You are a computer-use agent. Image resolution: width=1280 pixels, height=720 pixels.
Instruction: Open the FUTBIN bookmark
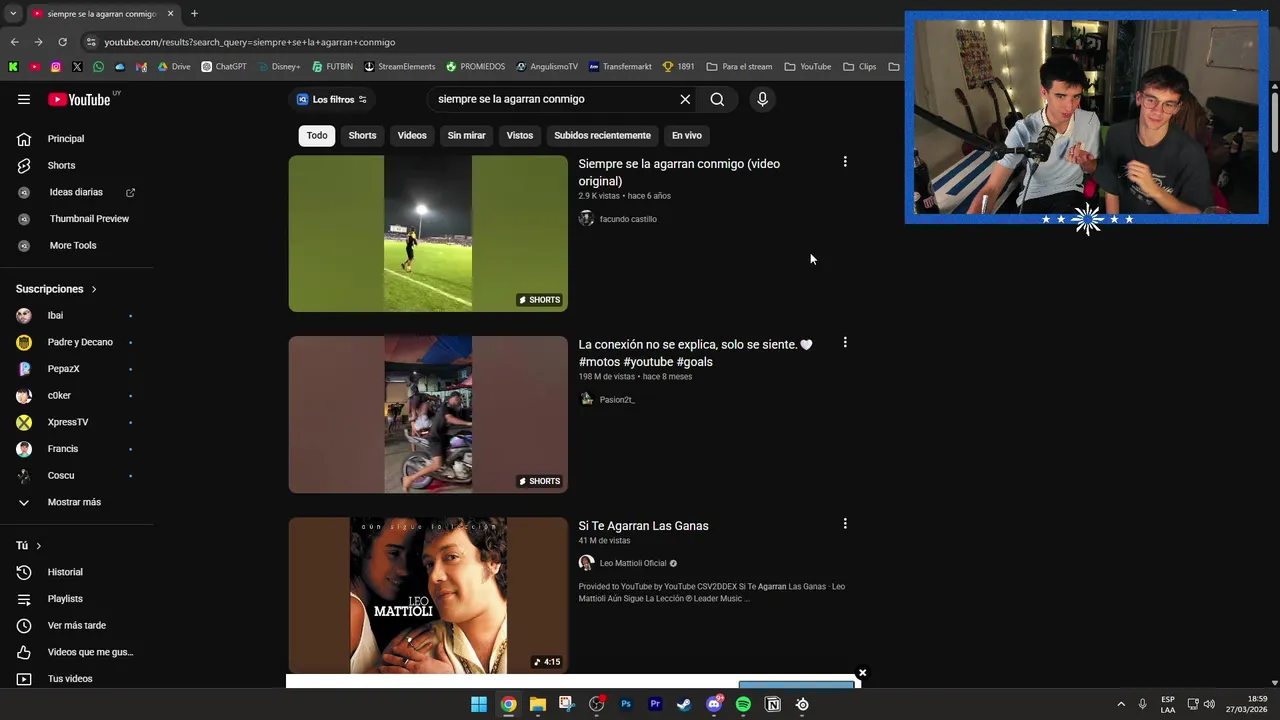pos(332,67)
